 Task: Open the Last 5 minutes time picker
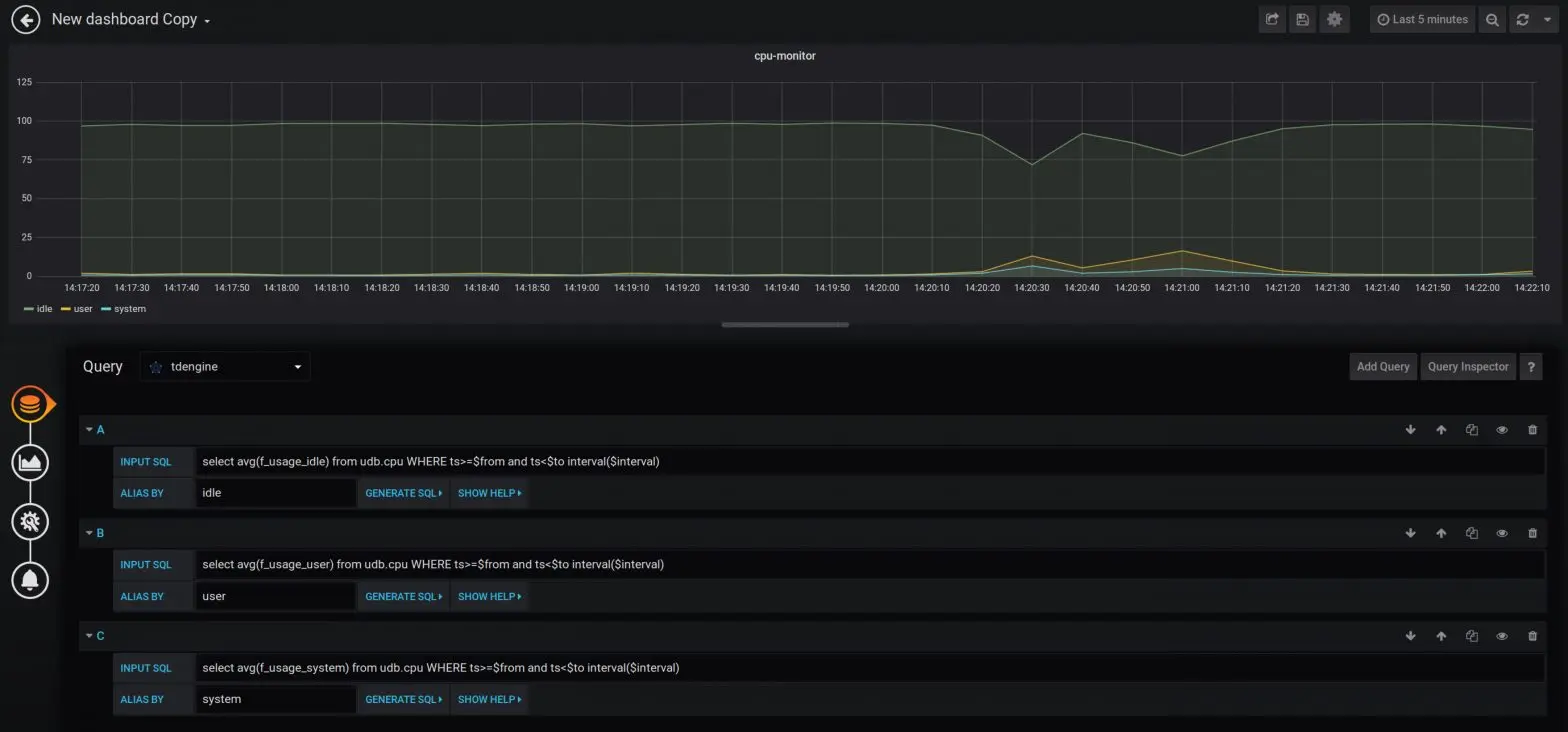1422,19
